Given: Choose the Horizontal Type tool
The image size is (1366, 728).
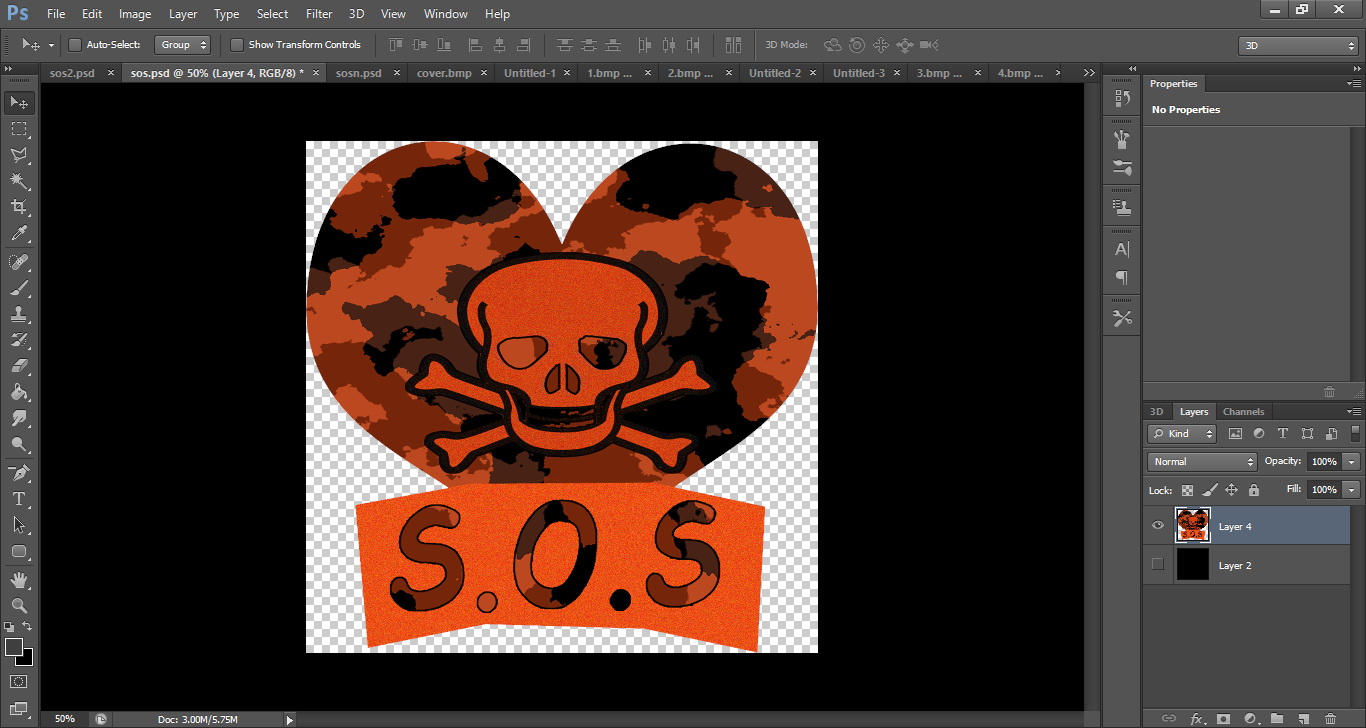Looking at the screenshot, I should click(19, 498).
